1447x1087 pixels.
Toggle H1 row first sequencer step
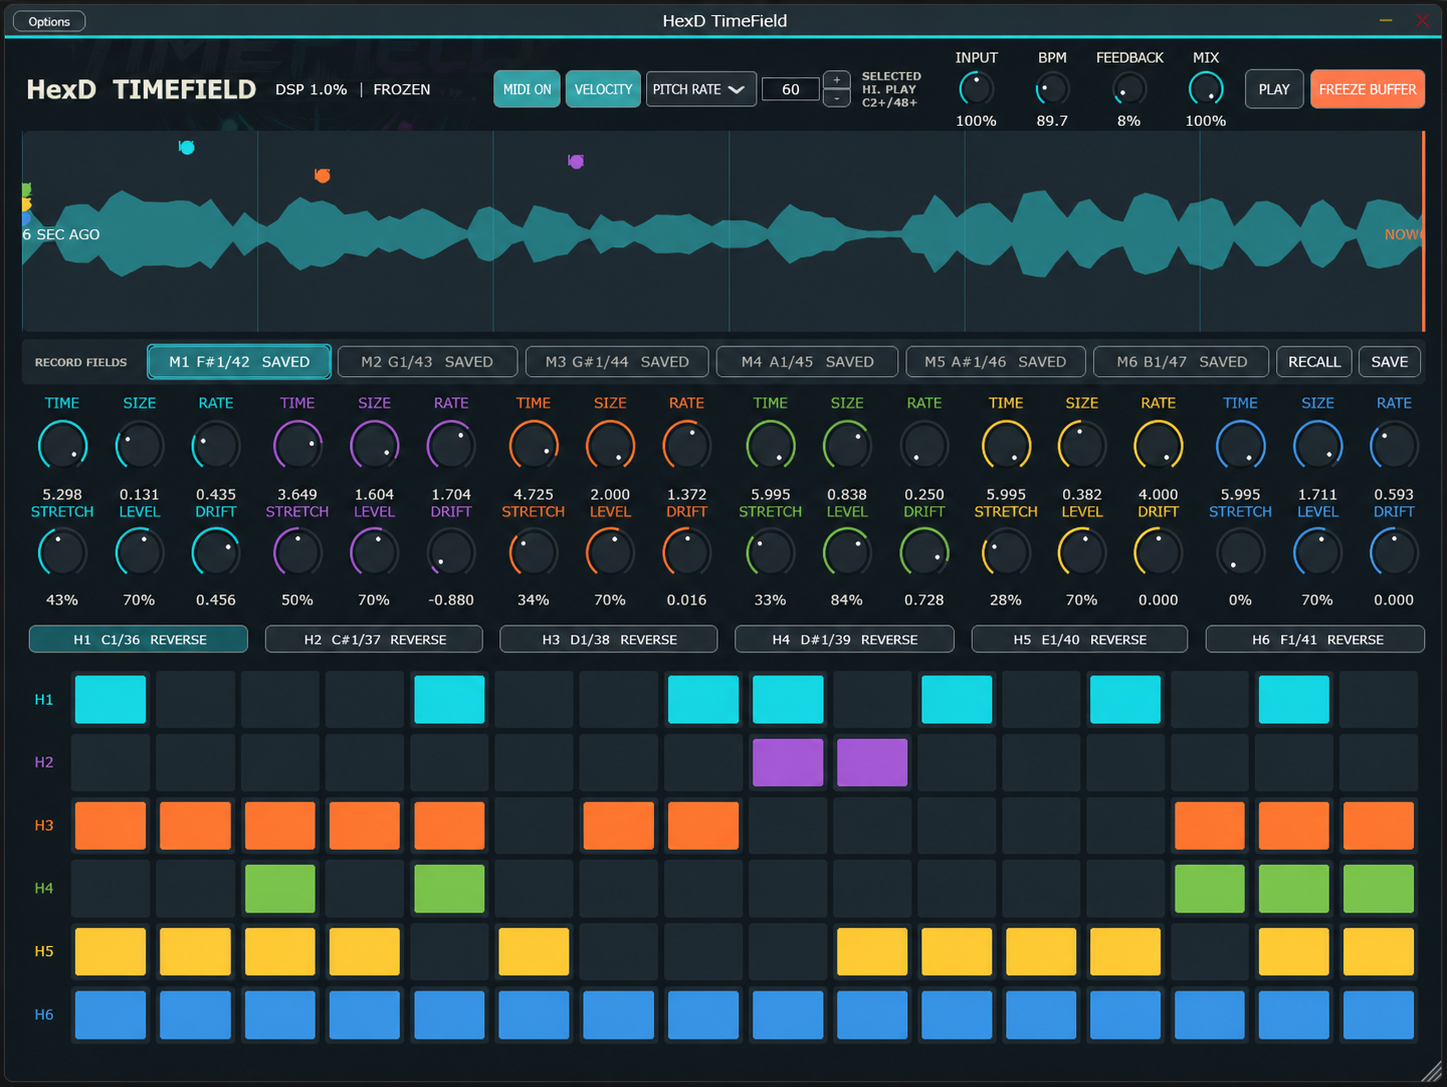tap(111, 699)
